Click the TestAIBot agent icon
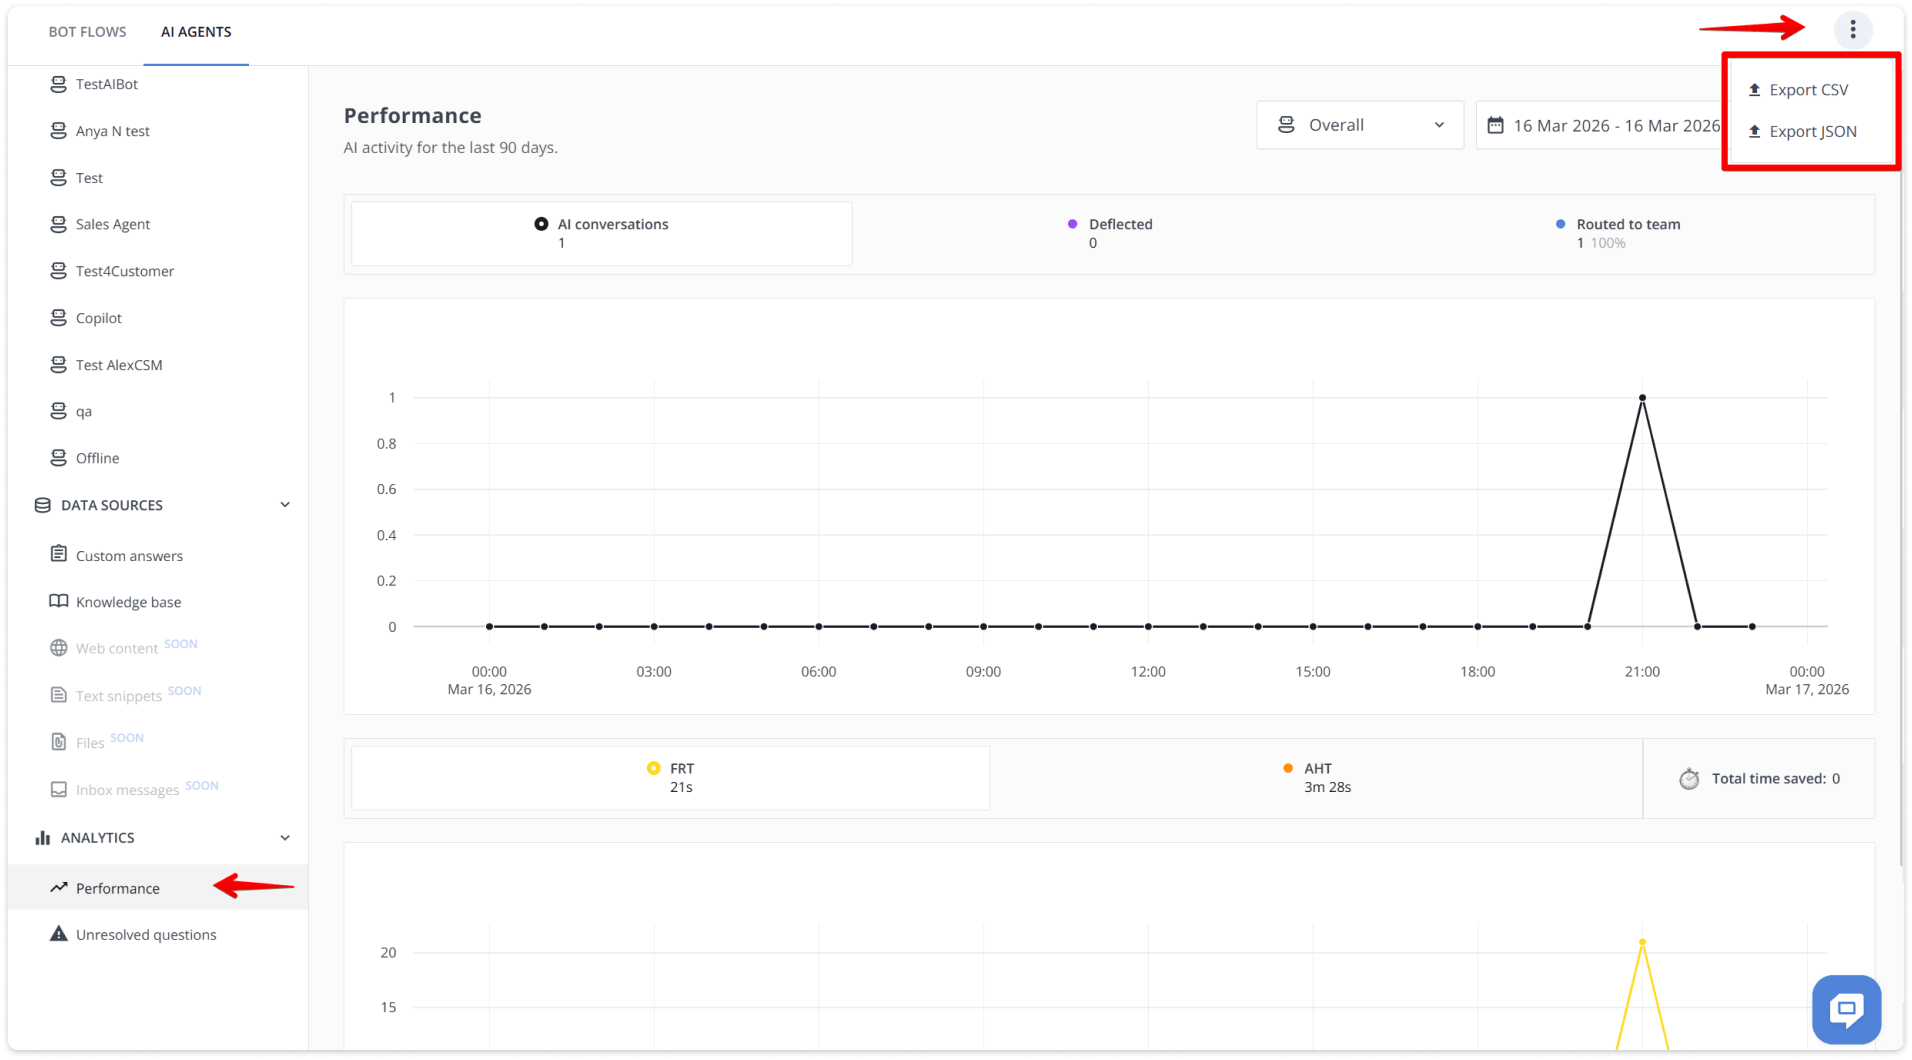1912x1060 pixels. click(59, 83)
